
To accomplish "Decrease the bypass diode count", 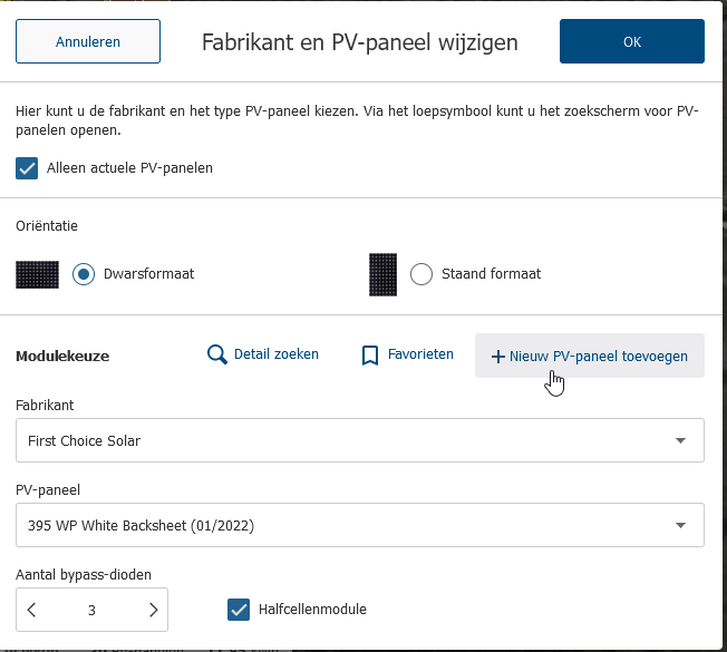I will 32,610.
